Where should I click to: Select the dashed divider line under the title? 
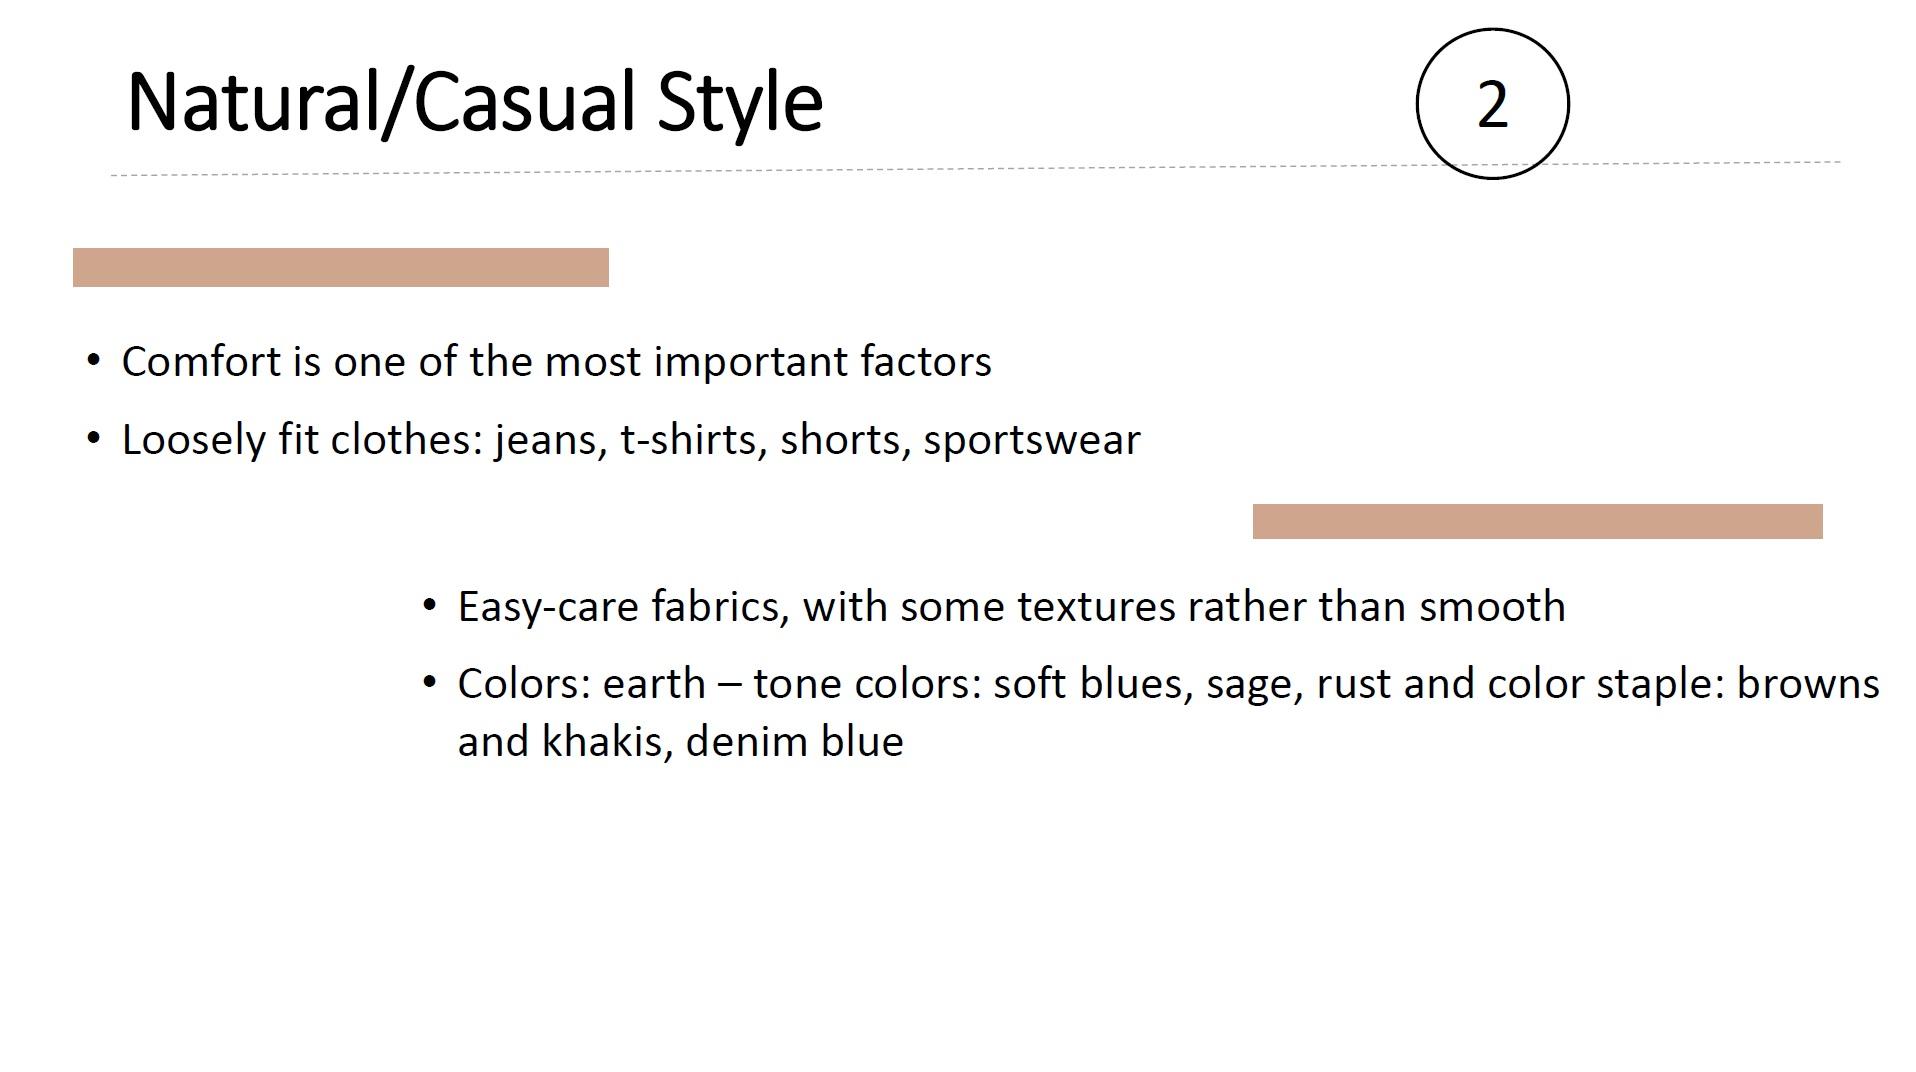tap(975, 168)
